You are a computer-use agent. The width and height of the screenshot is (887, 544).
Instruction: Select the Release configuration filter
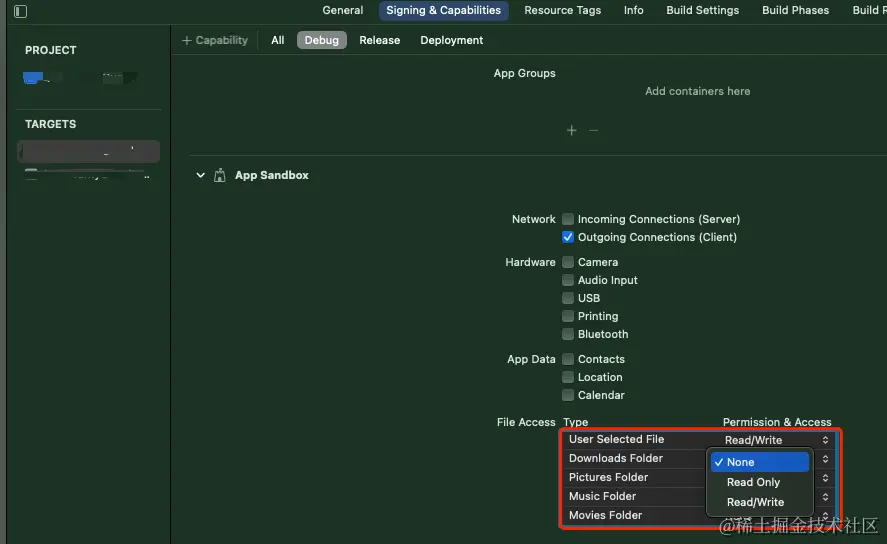point(380,40)
